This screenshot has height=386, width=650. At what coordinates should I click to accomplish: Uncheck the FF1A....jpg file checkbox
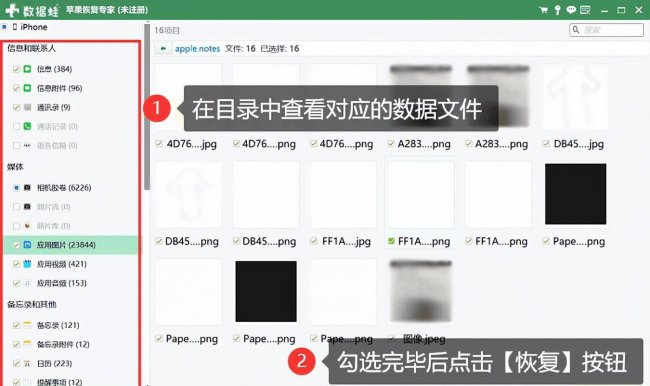pyautogui.click(x=314, y=241)
